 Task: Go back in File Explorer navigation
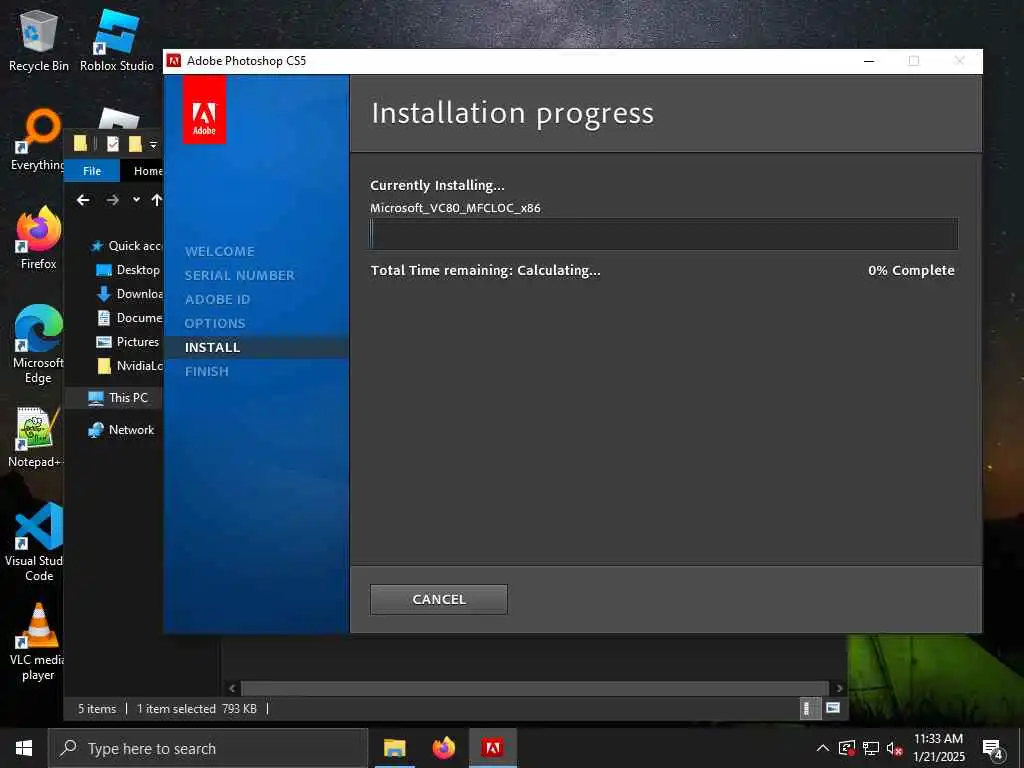[83, 200]
